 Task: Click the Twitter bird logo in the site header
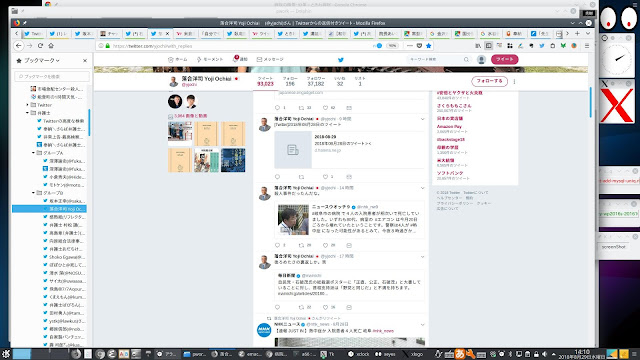click(x=341, y=60)
